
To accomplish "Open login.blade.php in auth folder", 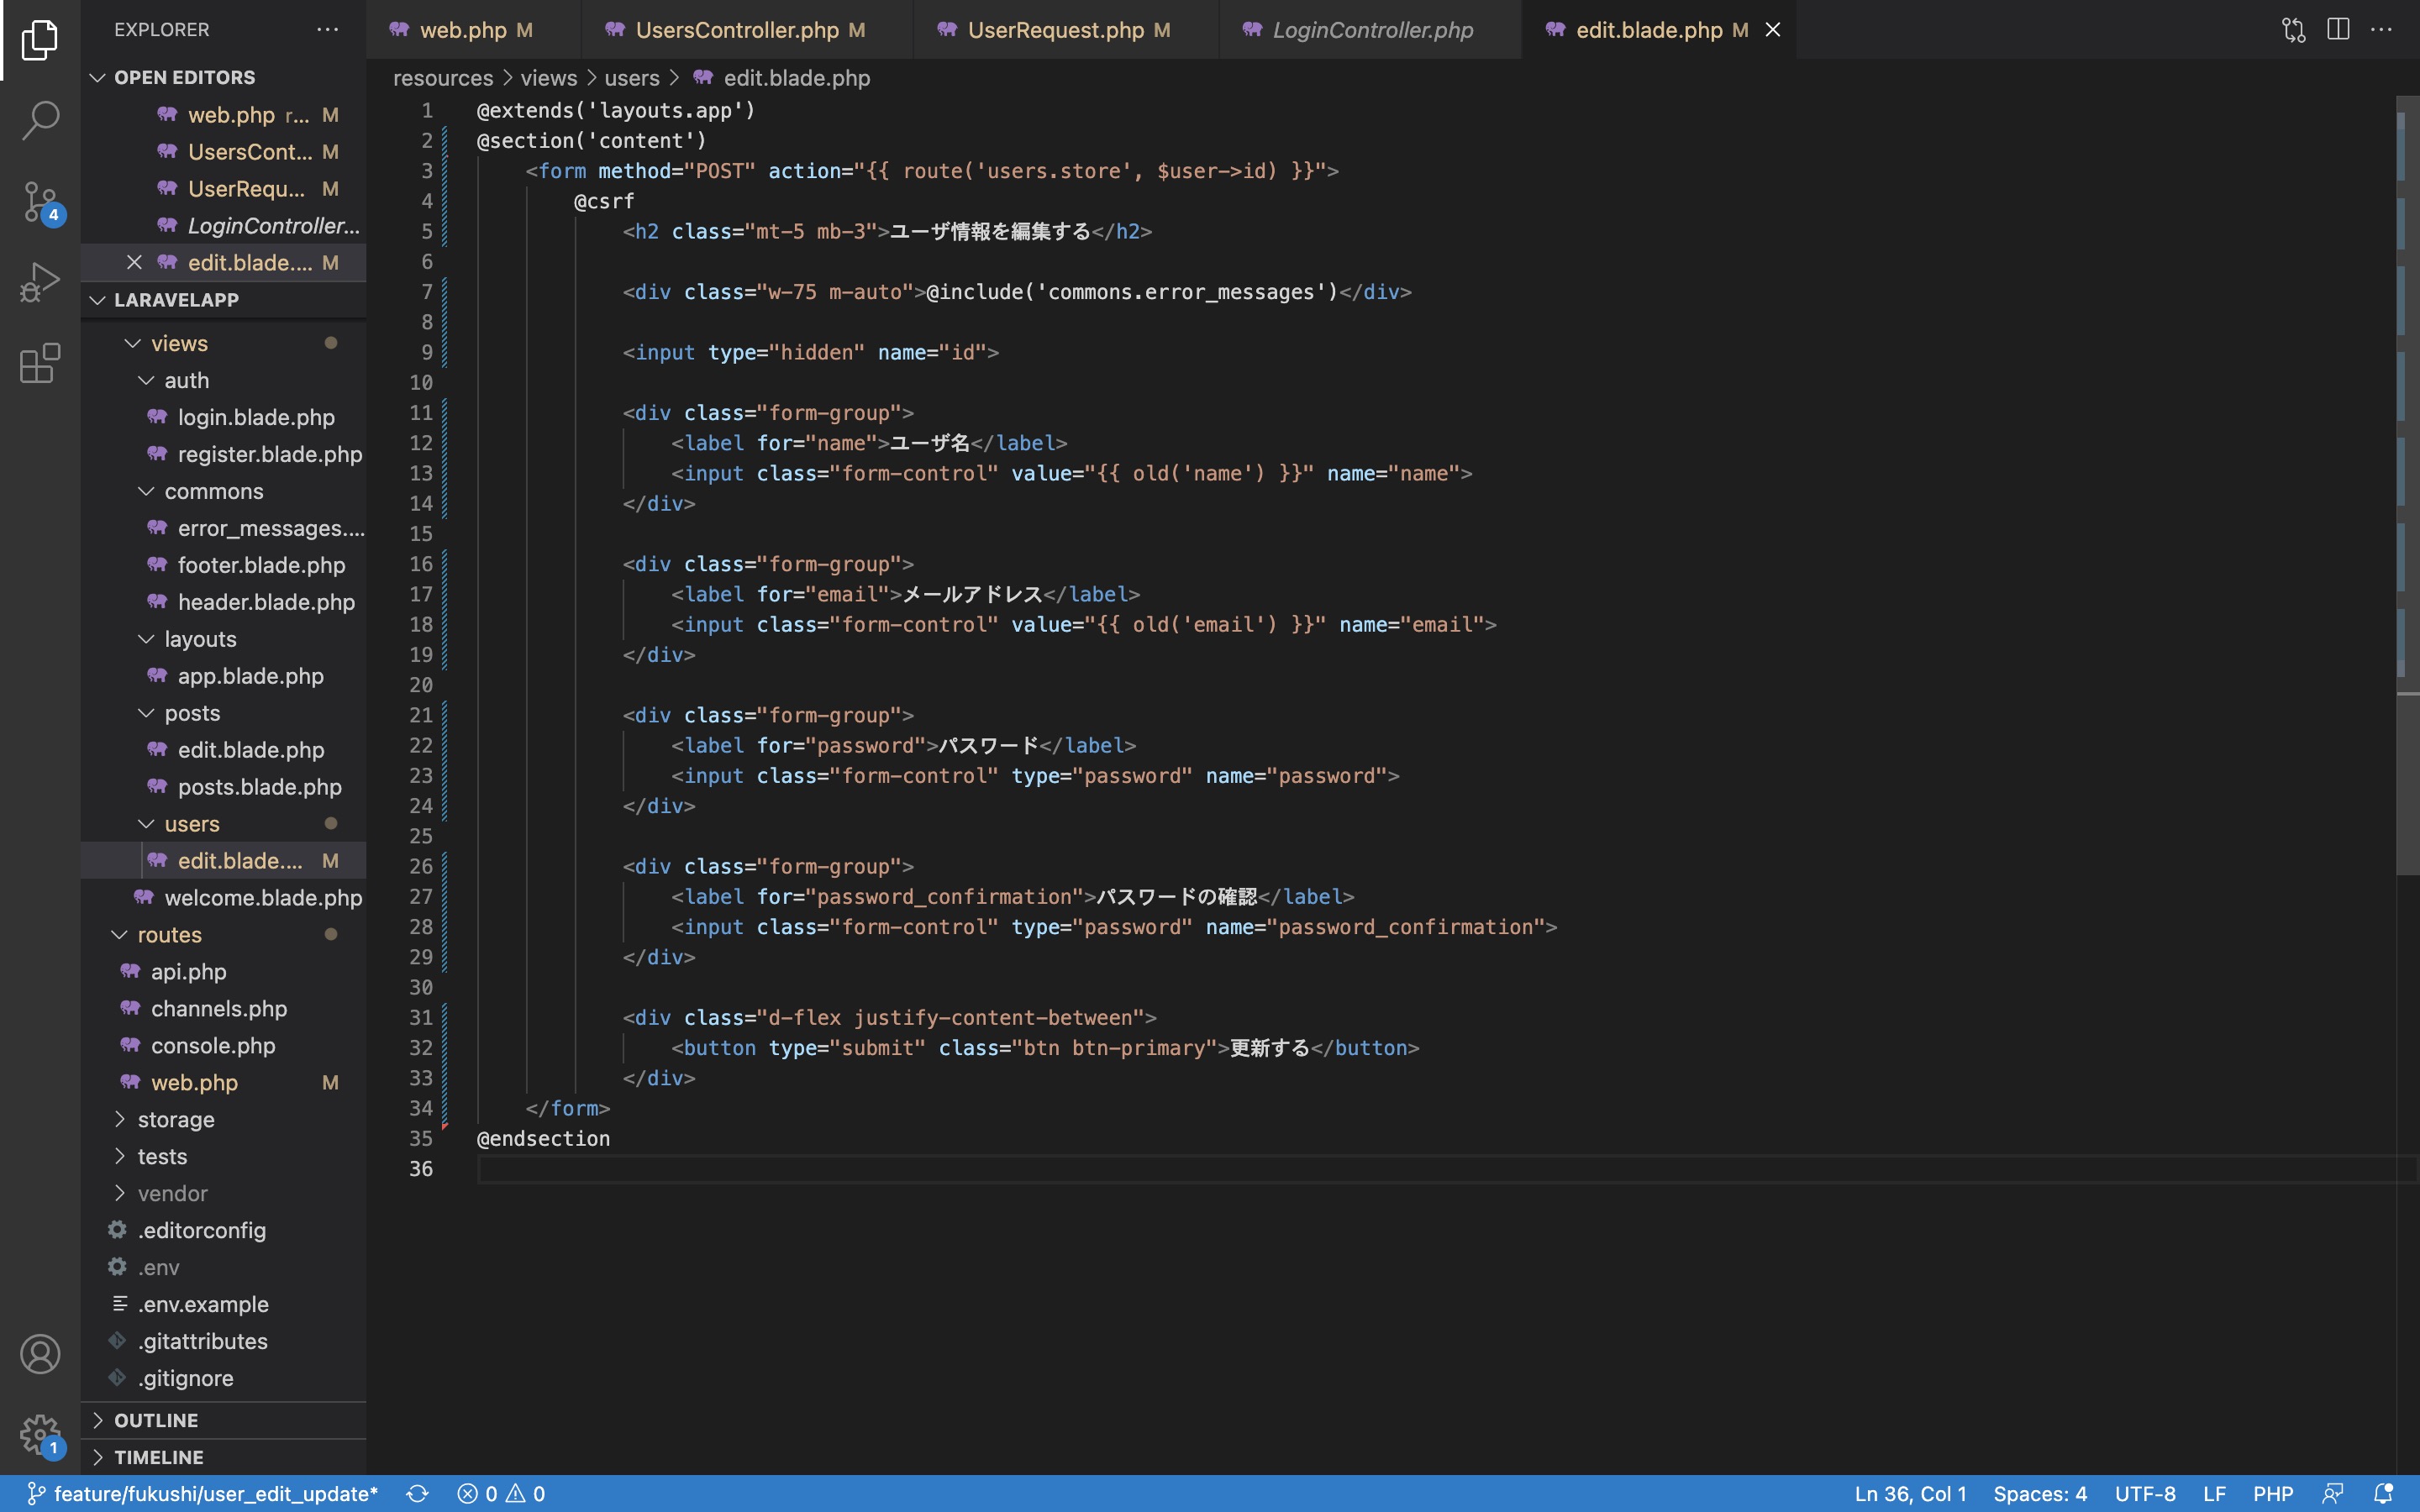I will point(255,417).
